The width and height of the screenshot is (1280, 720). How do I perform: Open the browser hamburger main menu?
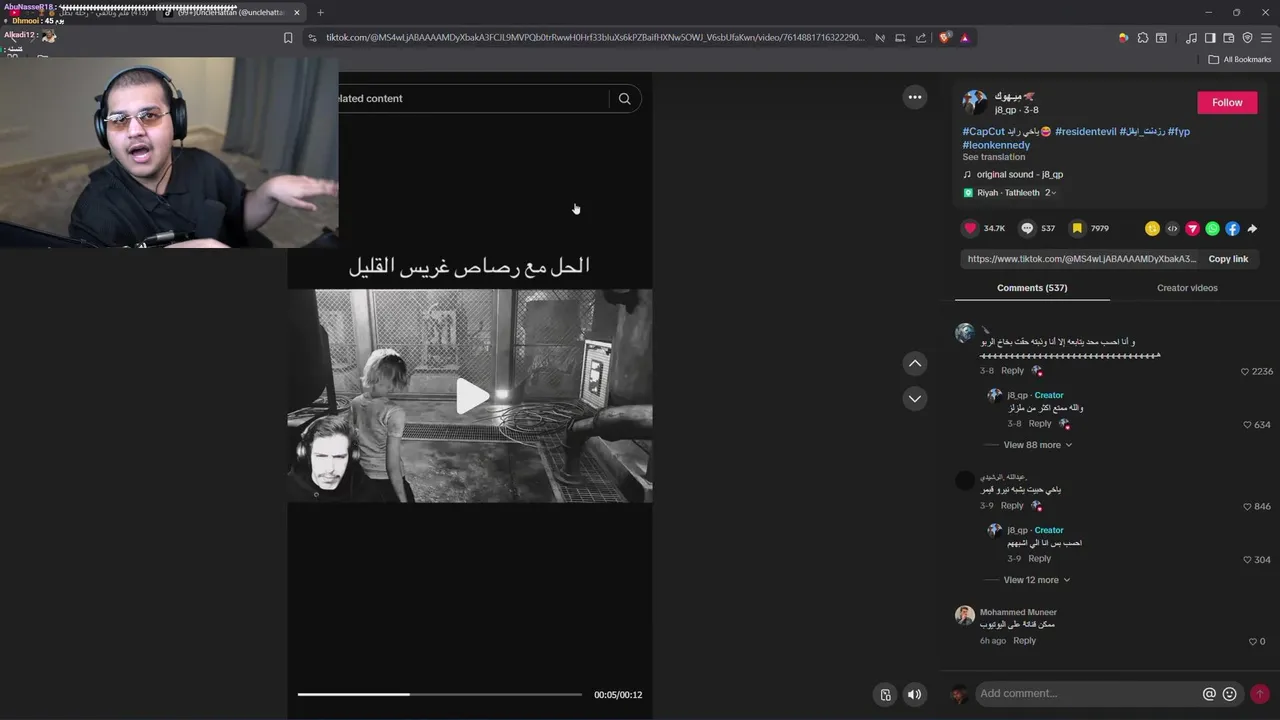point(1266,38)
